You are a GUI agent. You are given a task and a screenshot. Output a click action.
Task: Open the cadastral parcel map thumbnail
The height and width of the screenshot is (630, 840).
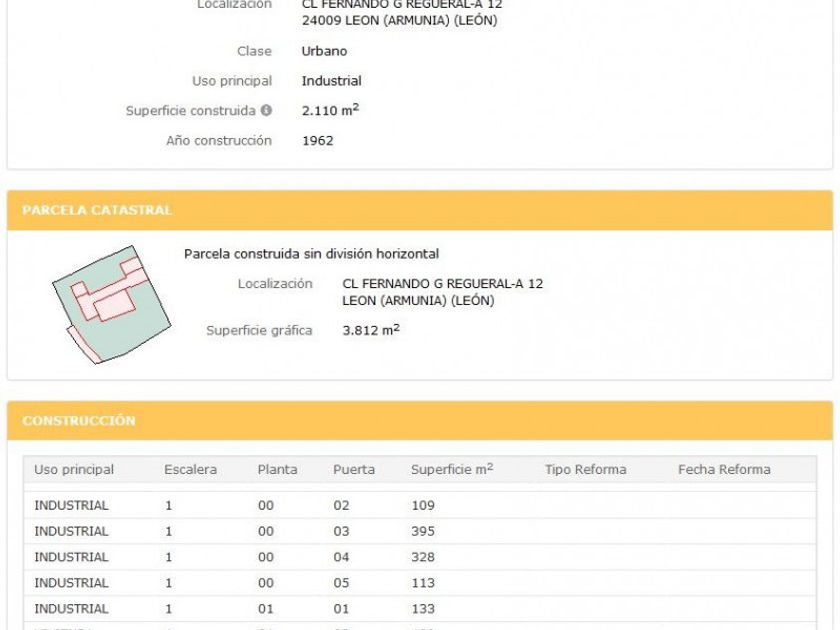pos(111,305)
